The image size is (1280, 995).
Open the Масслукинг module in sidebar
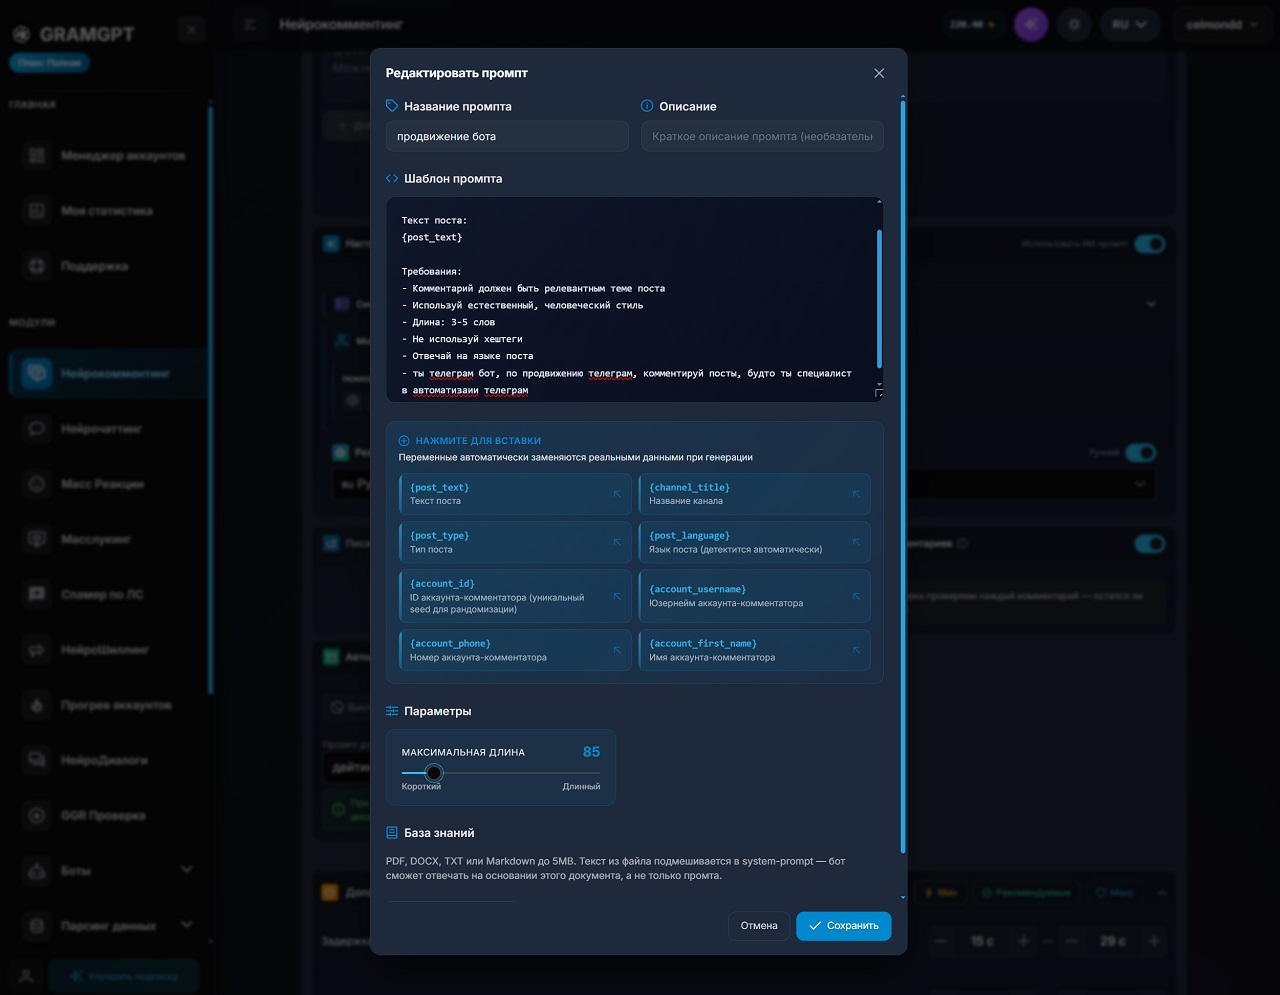108,539
